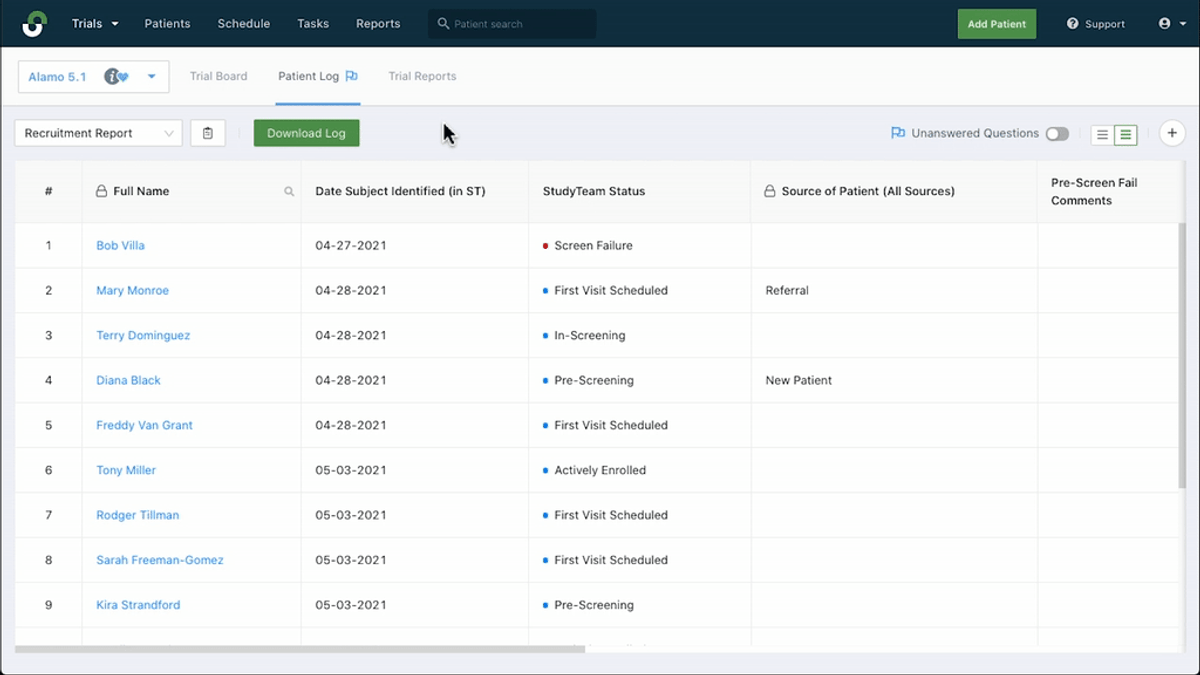This screenshot has height=675, width=1200.
Task: Click the search magnifier in Full Name column
Action: 289,191
